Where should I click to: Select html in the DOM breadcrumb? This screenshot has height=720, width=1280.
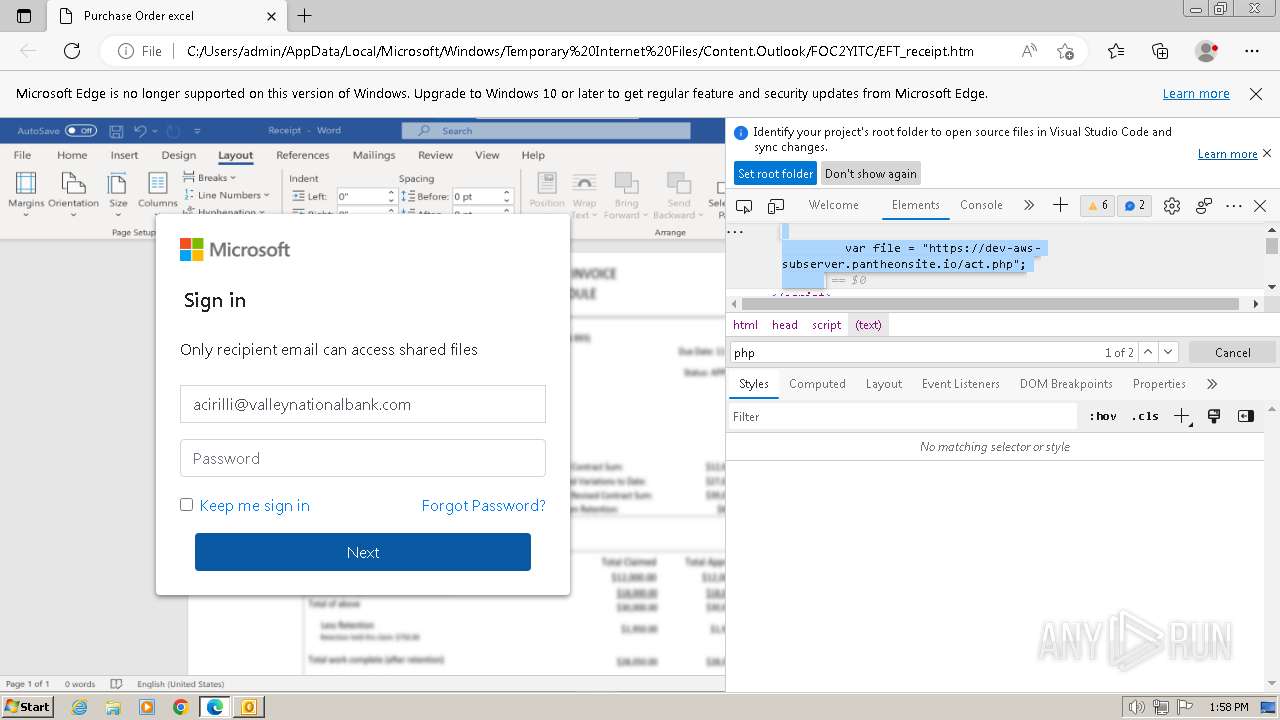(745, 325)
